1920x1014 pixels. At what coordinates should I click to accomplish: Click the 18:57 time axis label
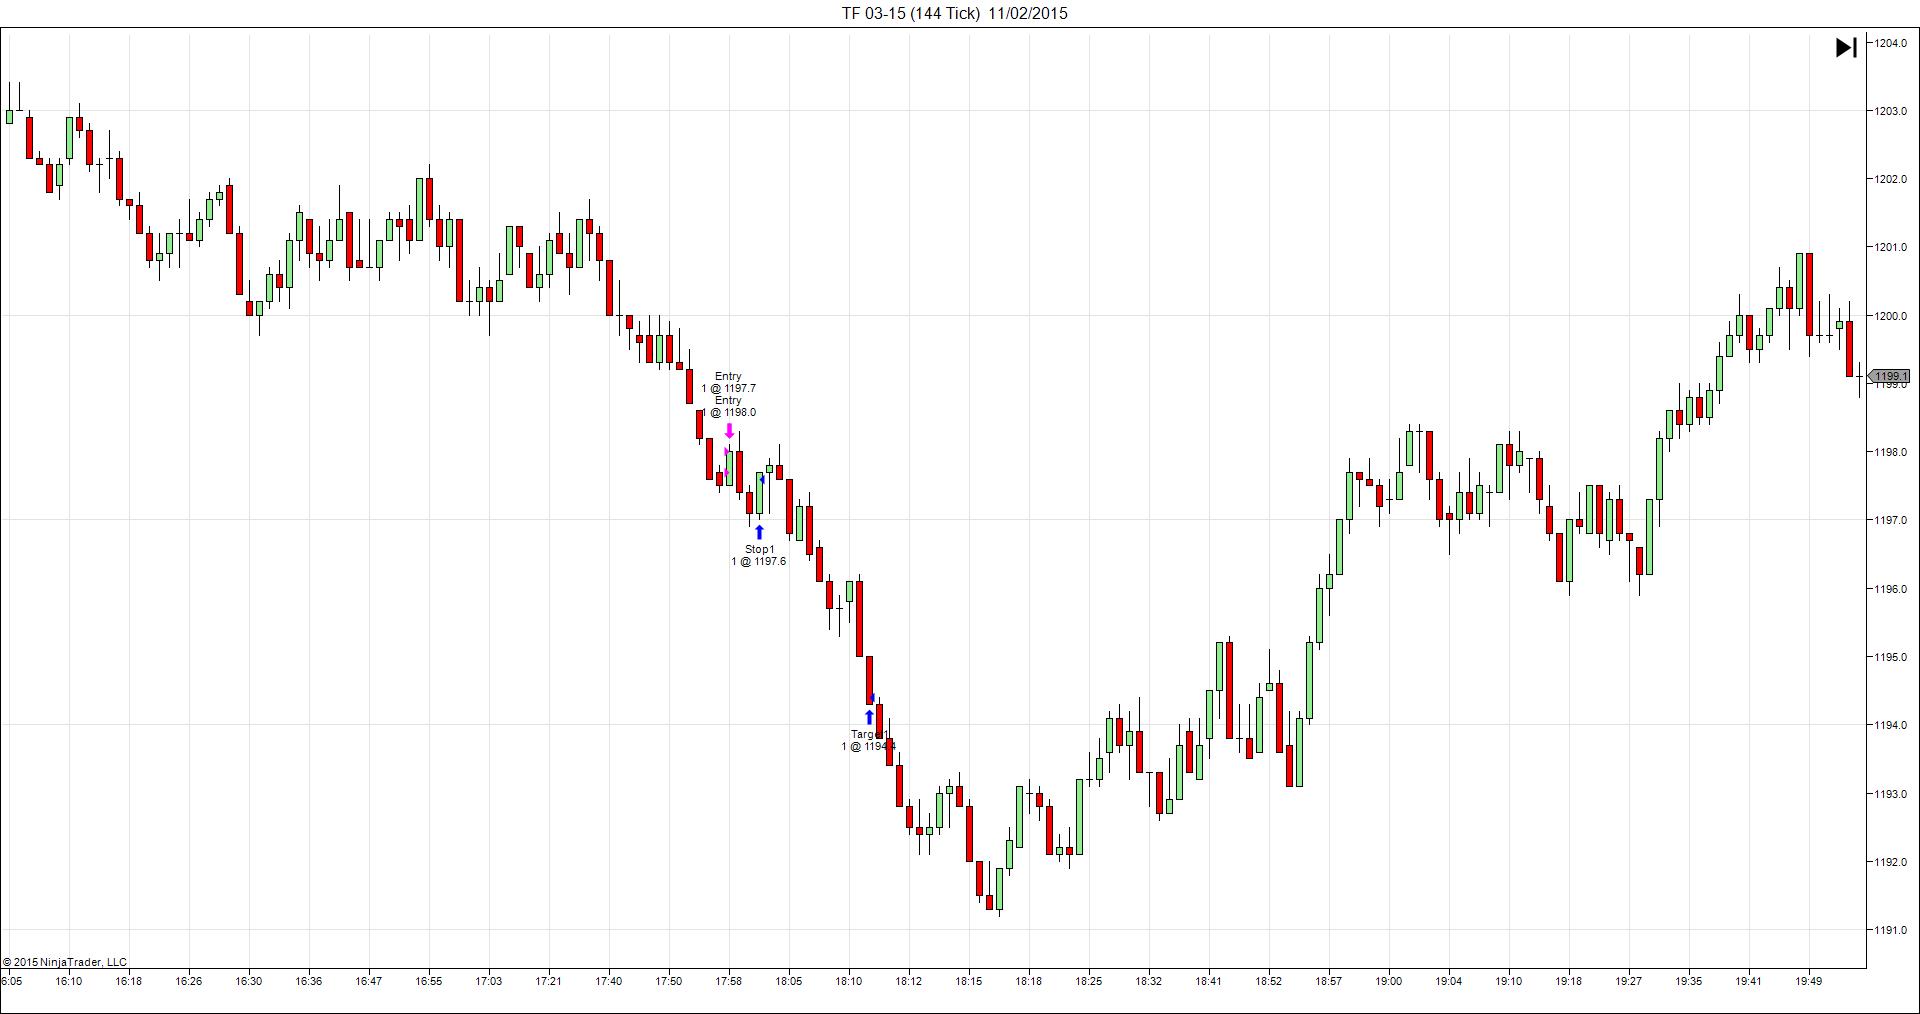[1329, 981]
